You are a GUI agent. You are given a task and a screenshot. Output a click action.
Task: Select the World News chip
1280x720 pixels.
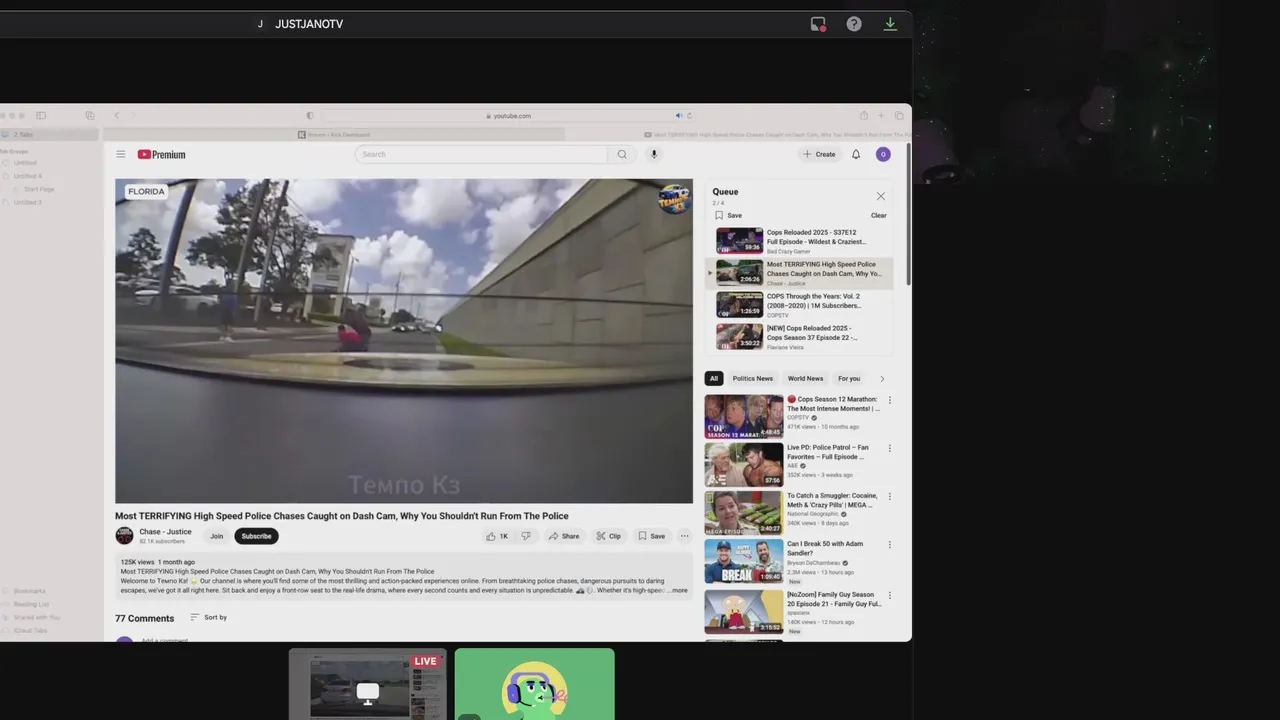[x=805, y=379]
